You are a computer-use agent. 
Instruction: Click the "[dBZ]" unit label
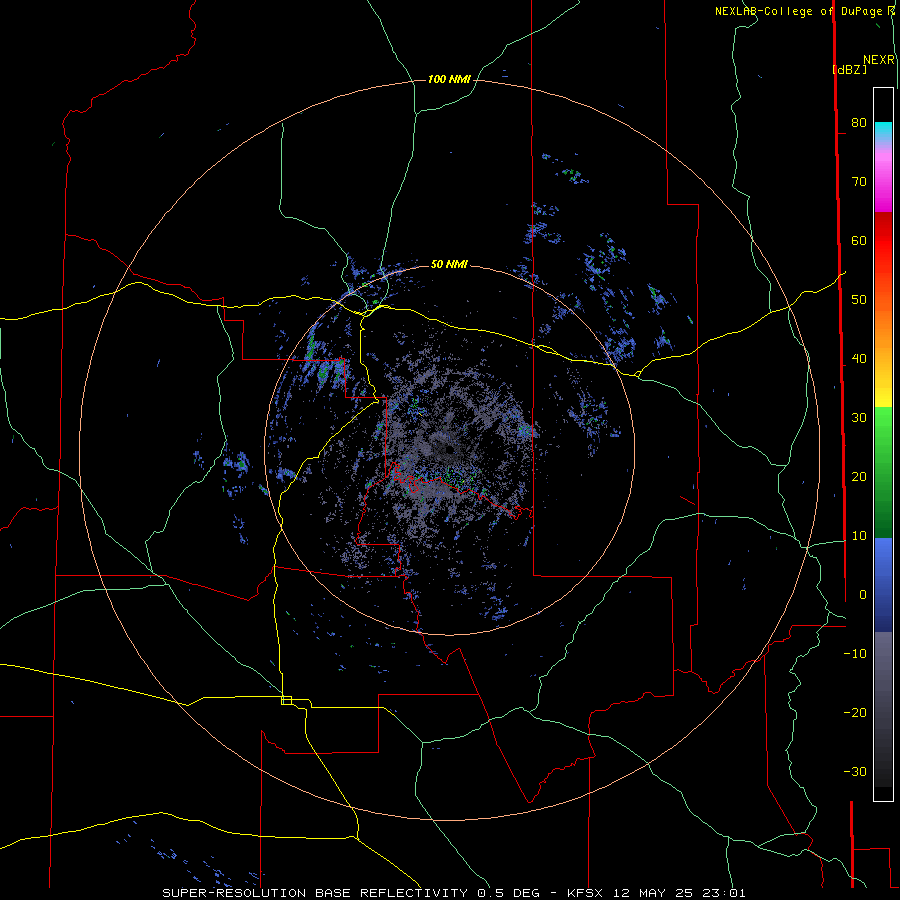point(849,69)
